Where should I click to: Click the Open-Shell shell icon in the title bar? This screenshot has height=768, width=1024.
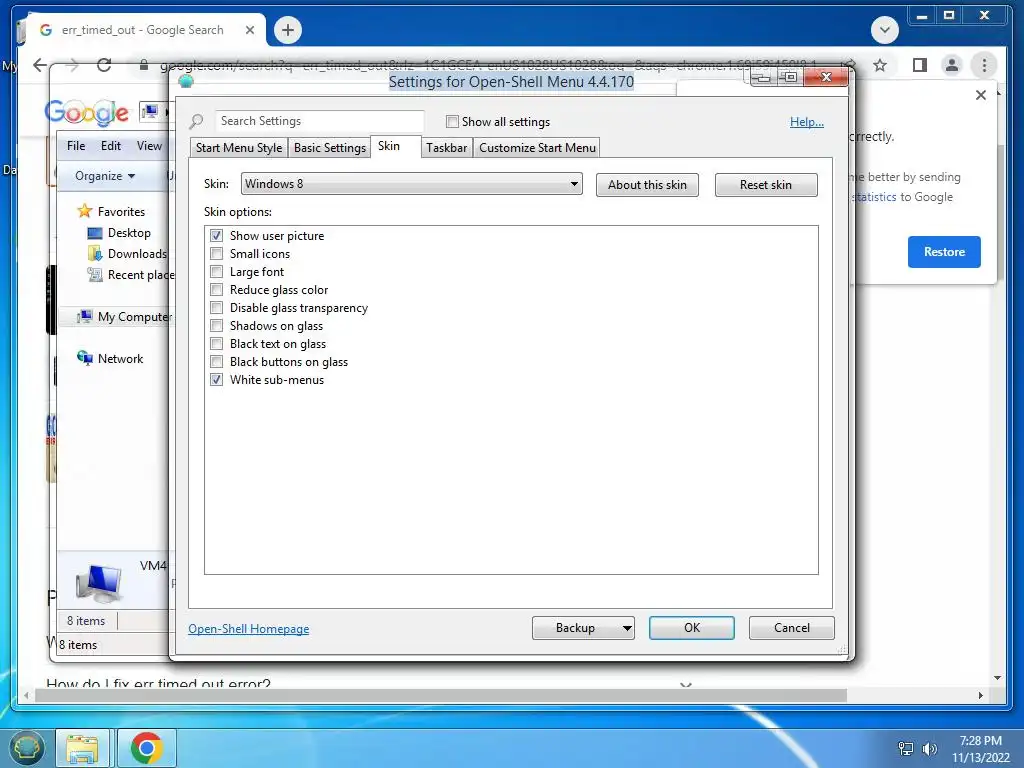[x=186, y=81]
